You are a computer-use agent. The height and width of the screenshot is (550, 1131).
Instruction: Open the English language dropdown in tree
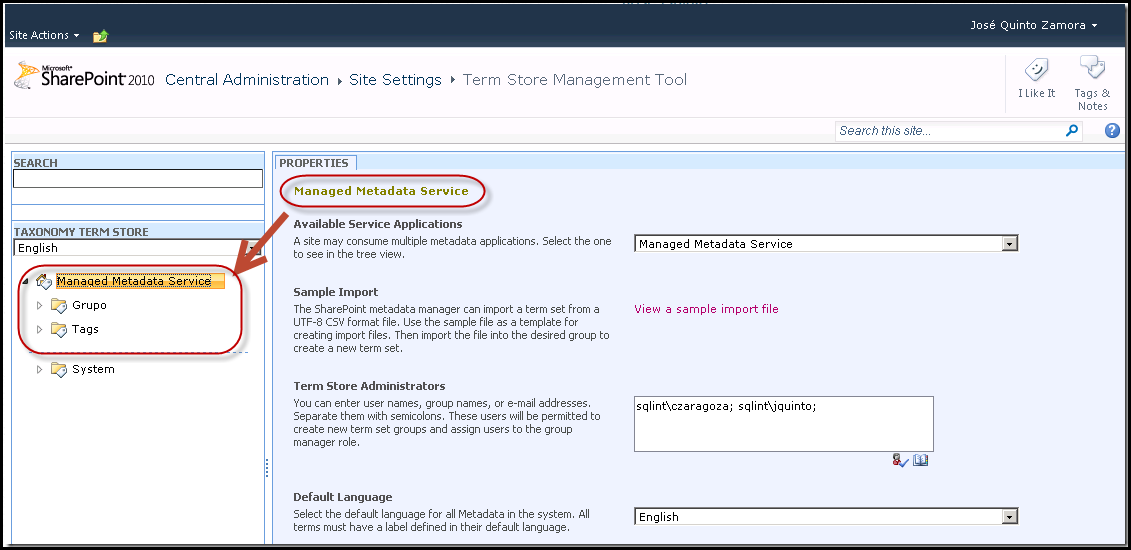coord(137,248)
